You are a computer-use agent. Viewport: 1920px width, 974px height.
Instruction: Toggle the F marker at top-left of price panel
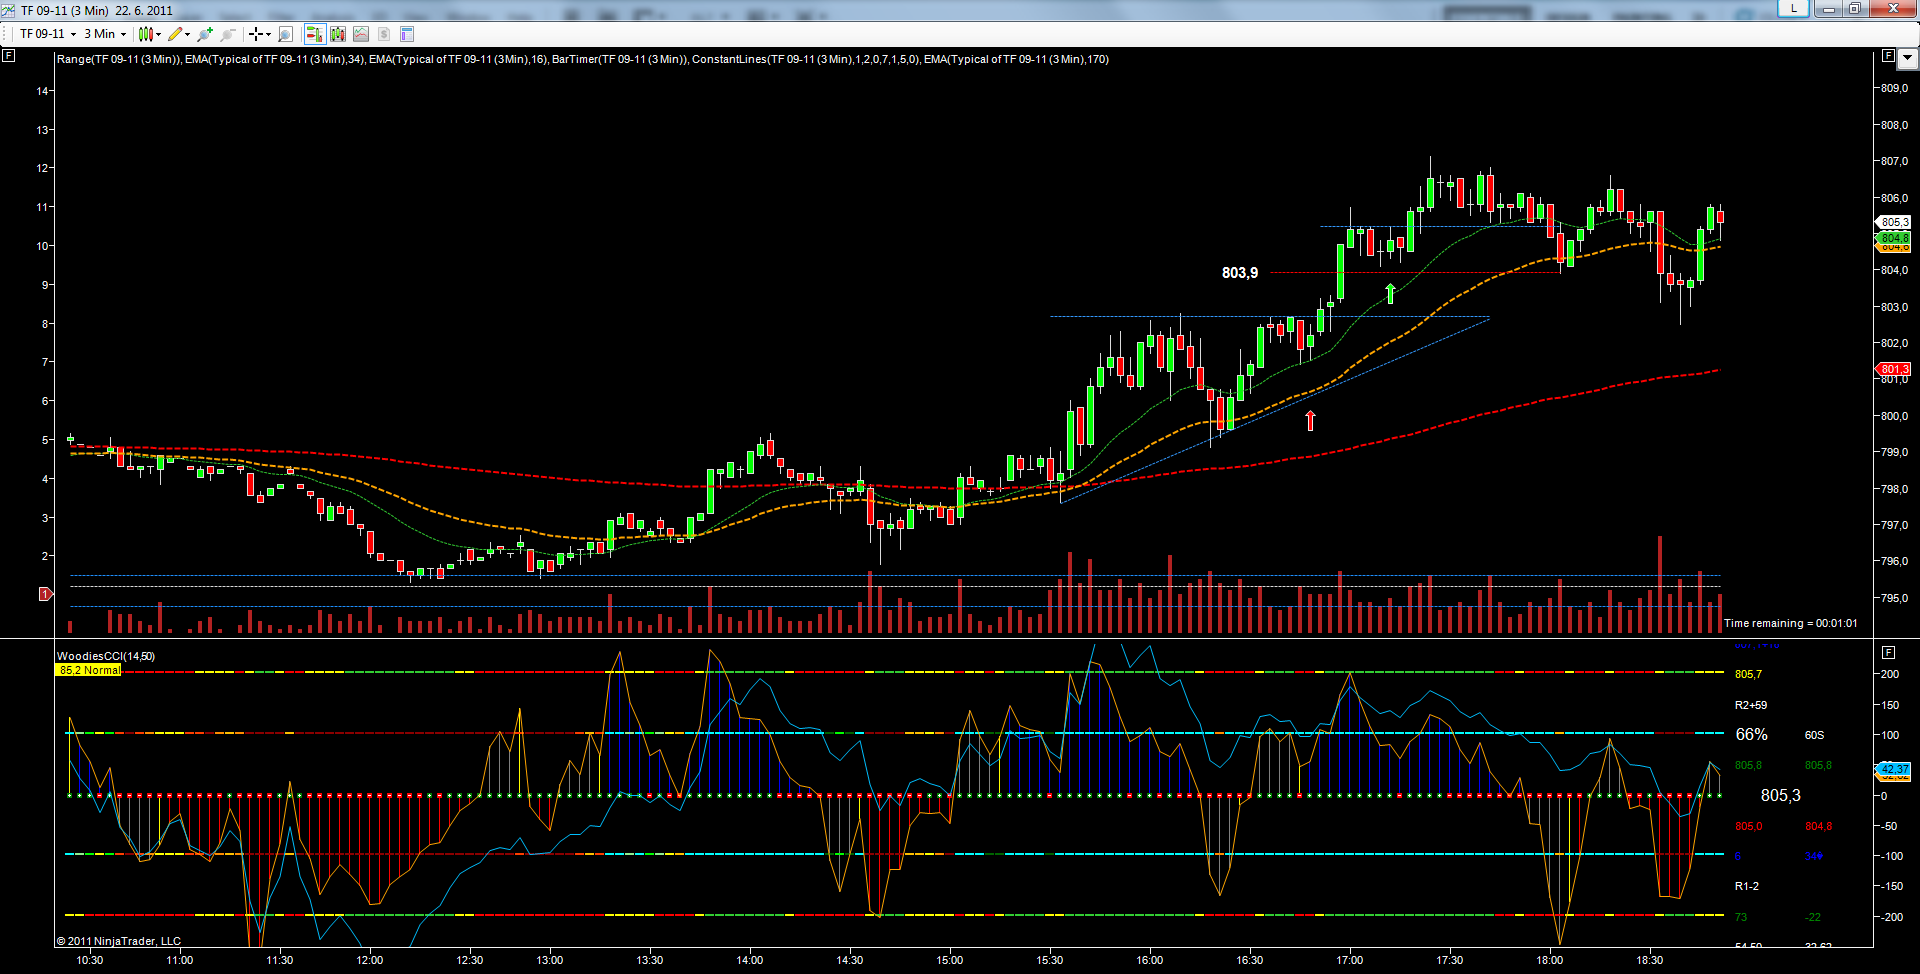point(9,56)
